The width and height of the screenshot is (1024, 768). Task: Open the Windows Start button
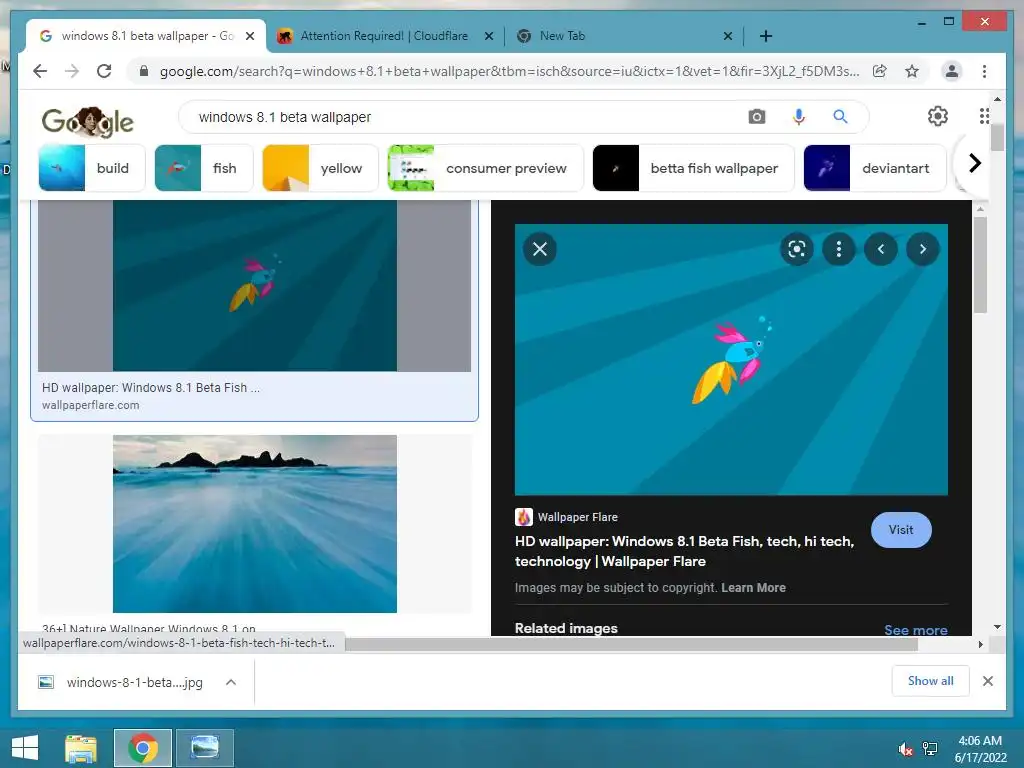click(25, 748)
